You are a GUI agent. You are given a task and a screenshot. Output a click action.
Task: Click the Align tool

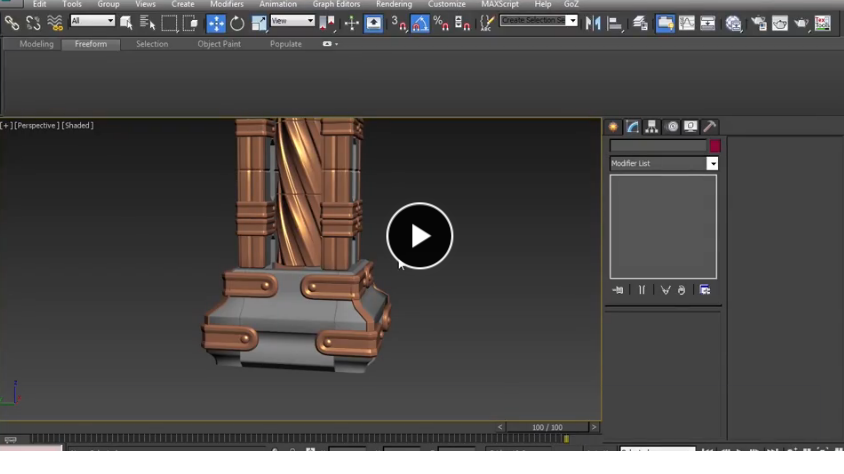[614, 23]
